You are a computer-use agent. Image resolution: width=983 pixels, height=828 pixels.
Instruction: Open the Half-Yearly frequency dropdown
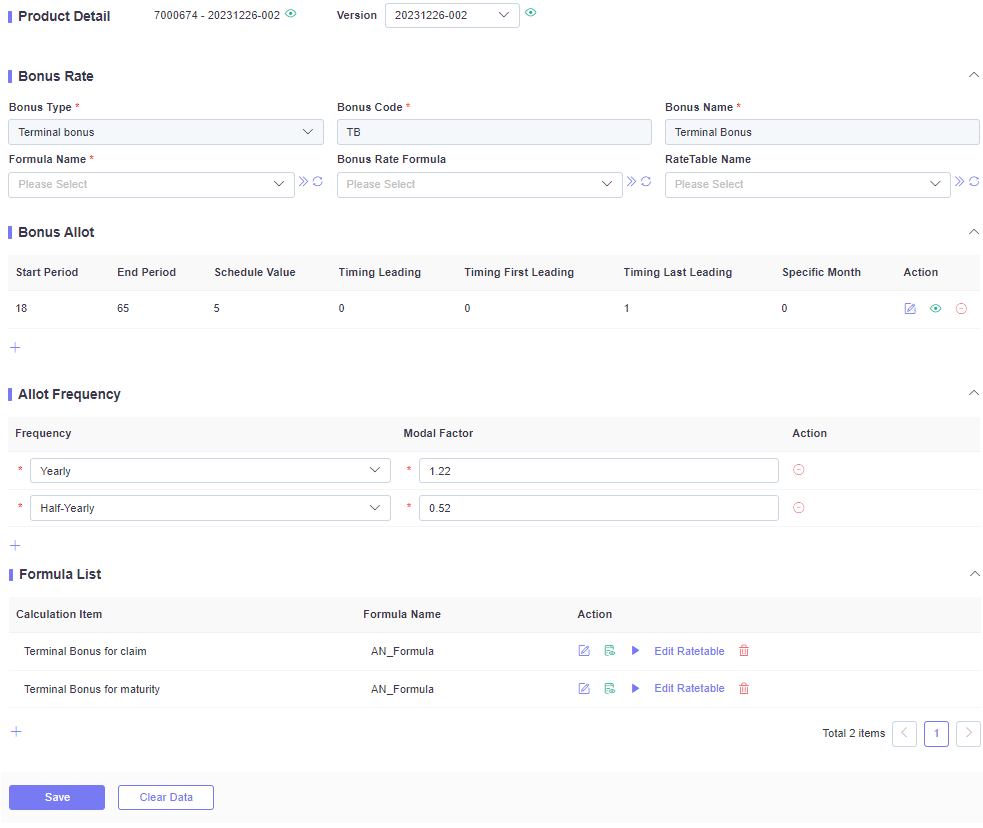210,508
